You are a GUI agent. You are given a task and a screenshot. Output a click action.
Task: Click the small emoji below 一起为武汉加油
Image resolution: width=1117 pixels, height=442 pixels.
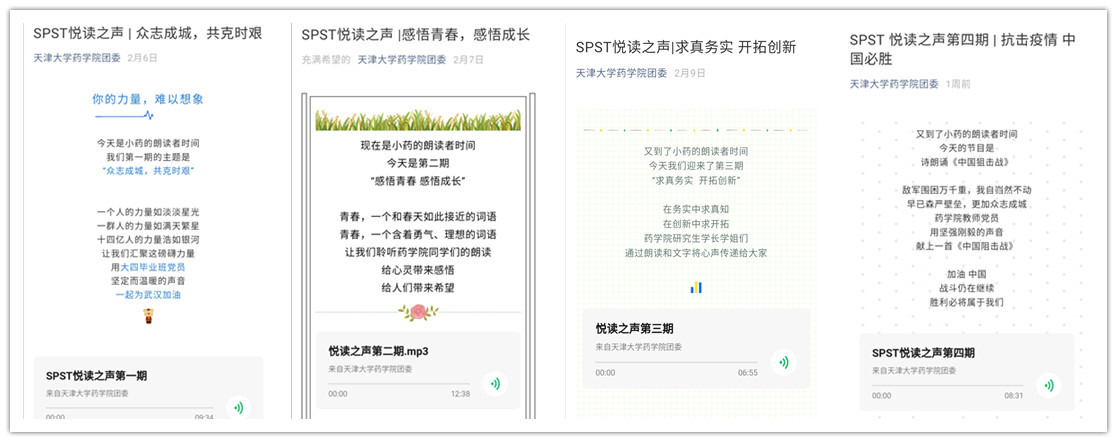(148, 315)
